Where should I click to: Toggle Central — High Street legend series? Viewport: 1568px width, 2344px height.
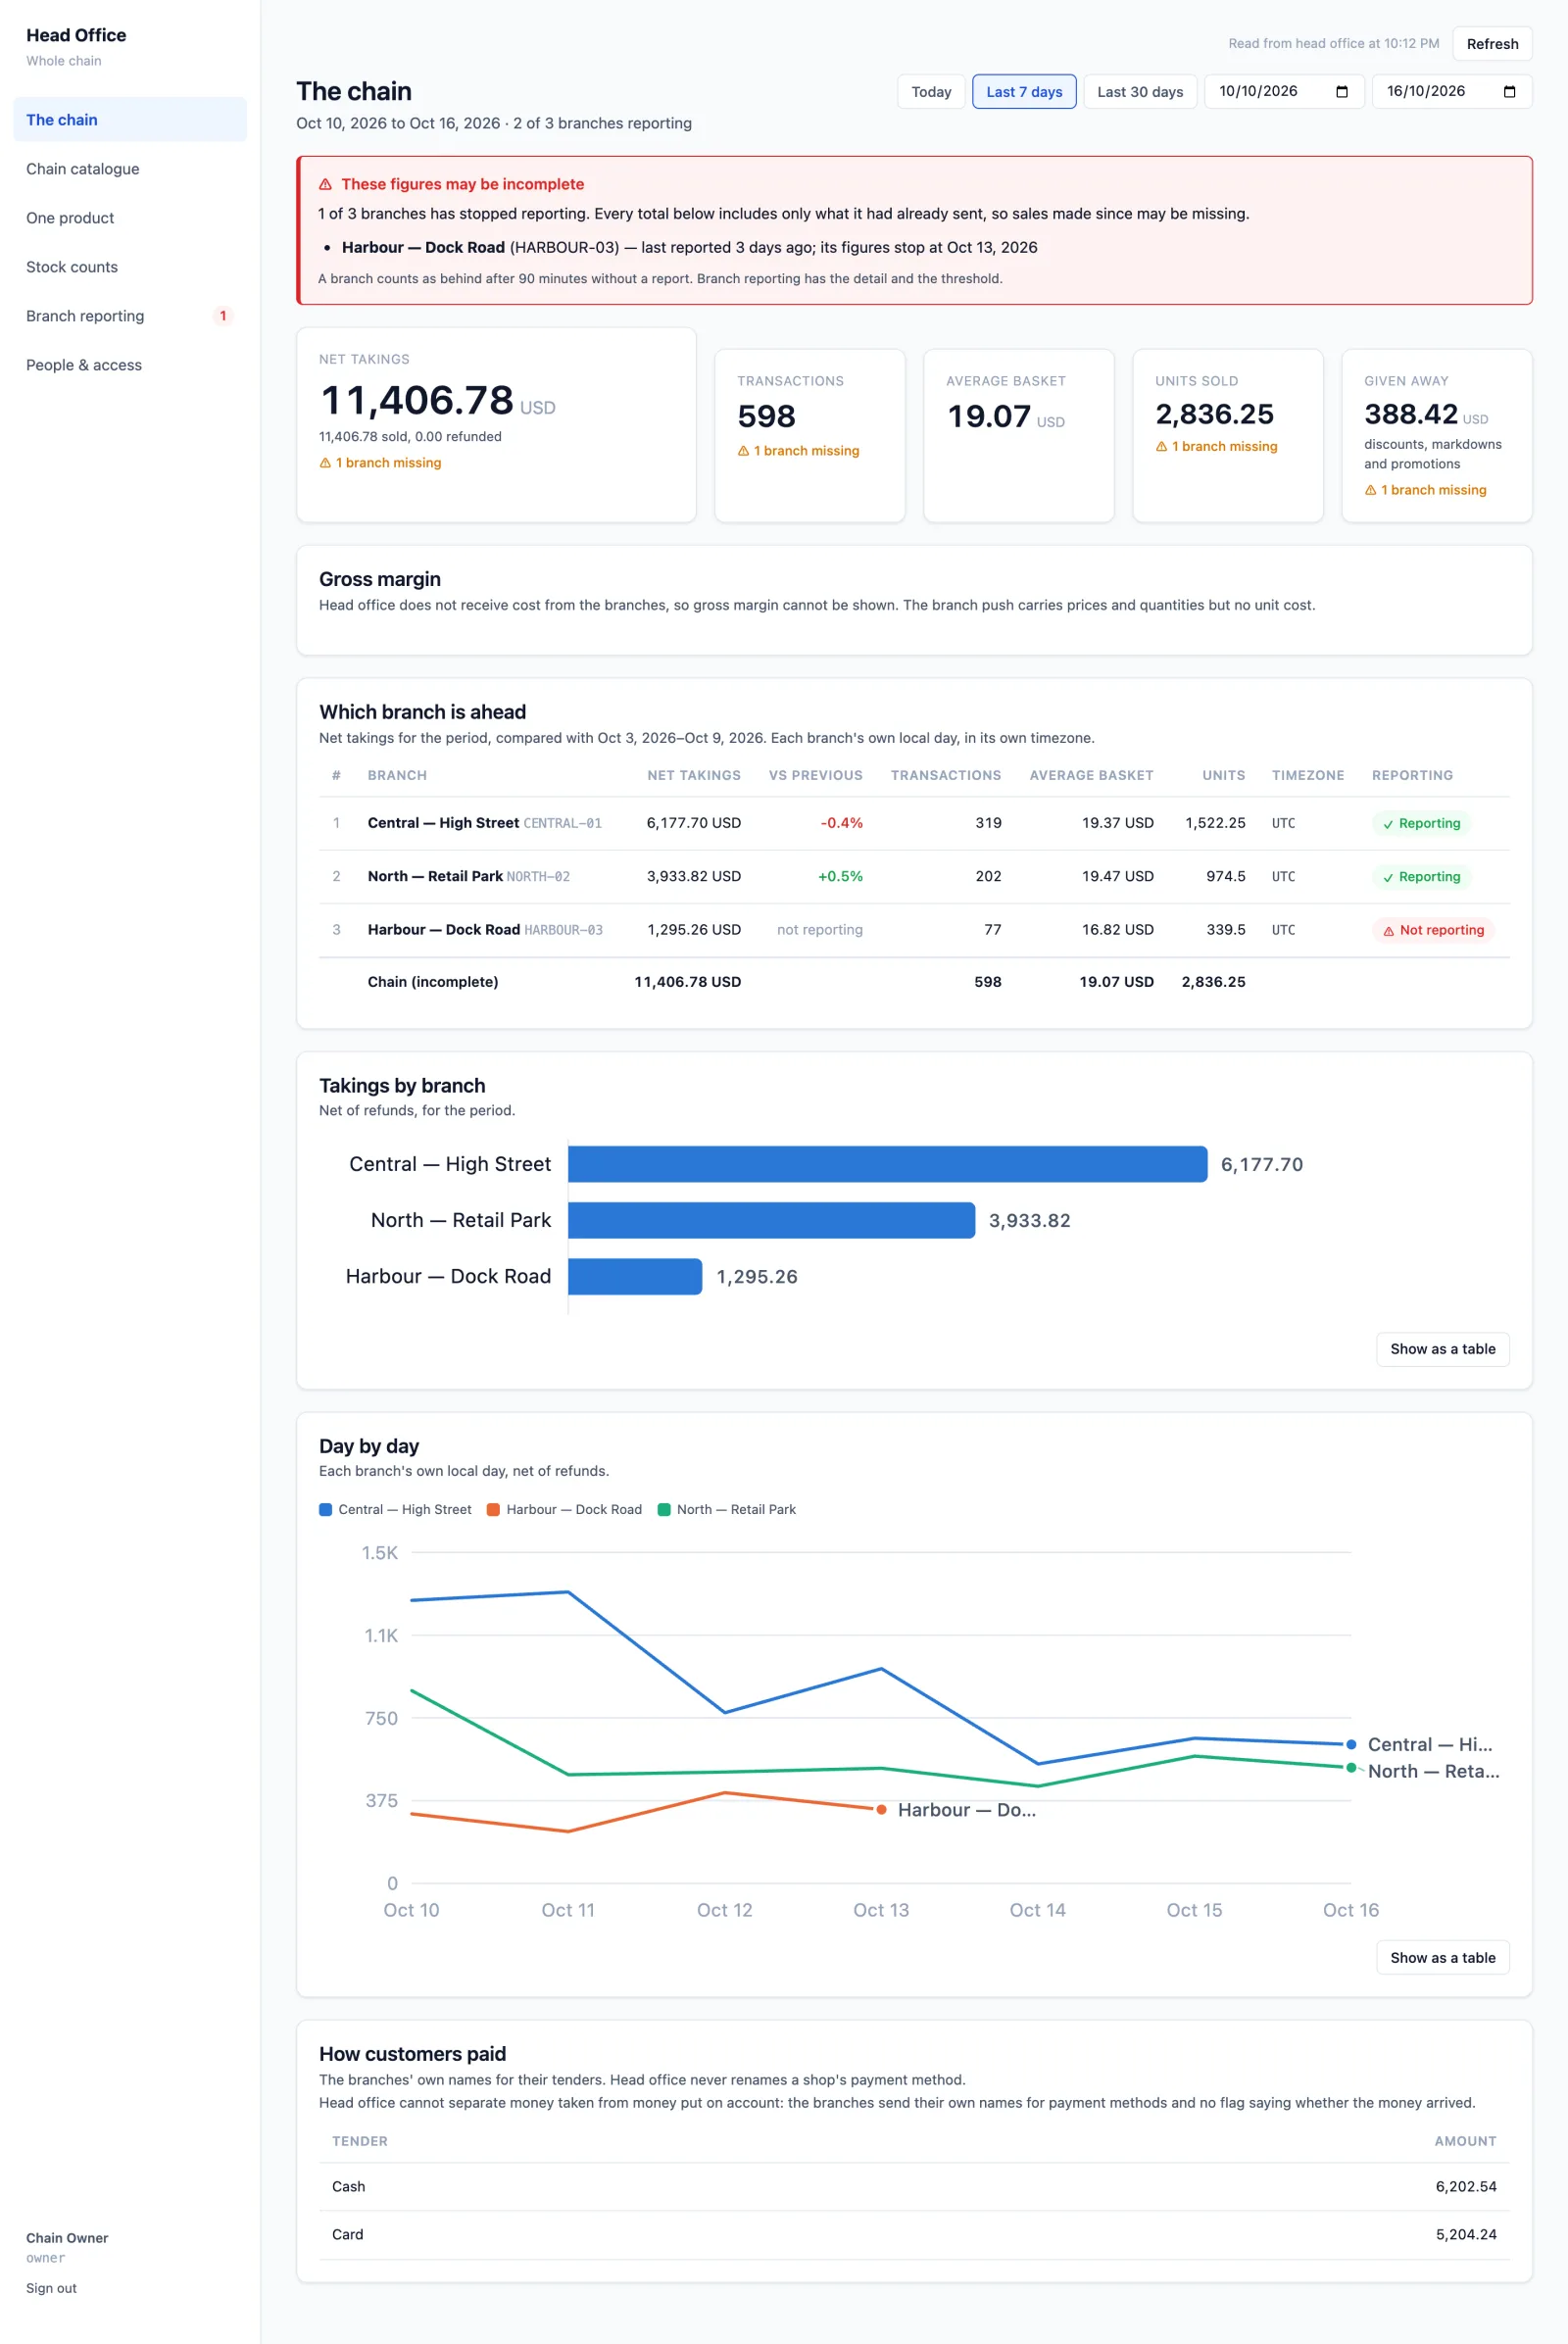point(395,1509)
